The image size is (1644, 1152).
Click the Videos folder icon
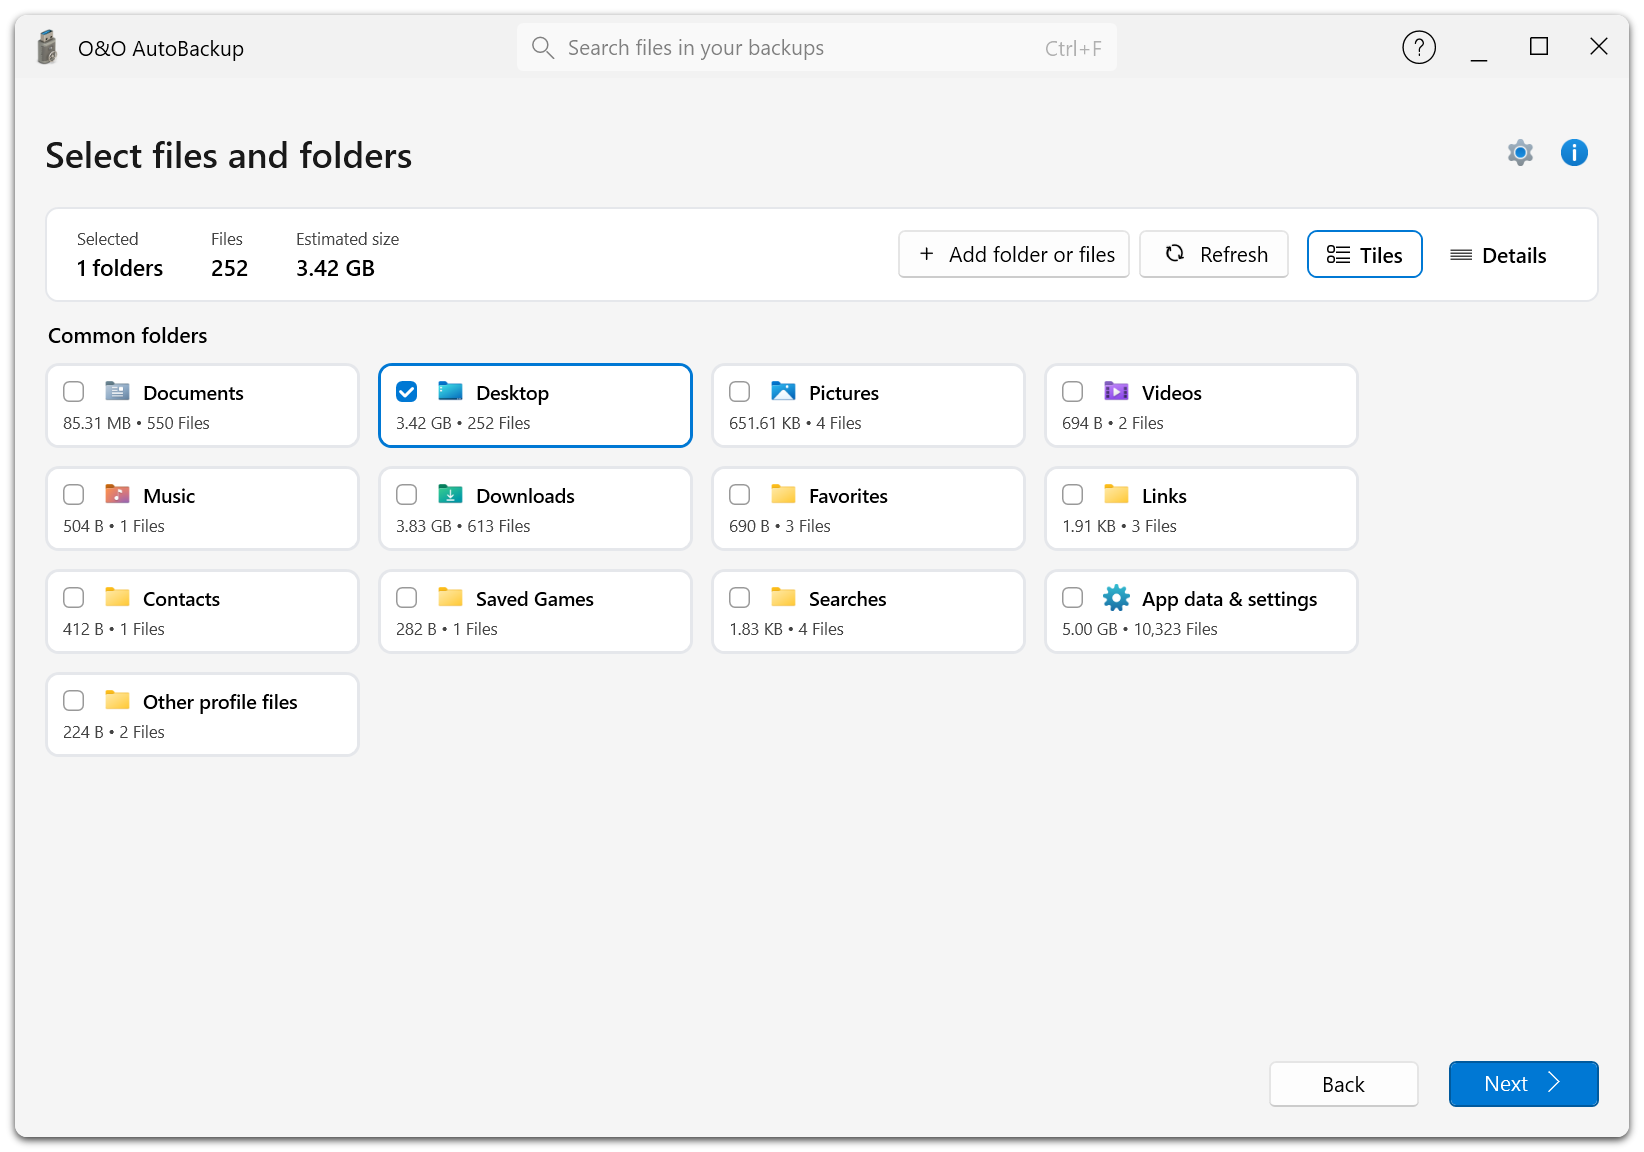(x=1116, y=391)
